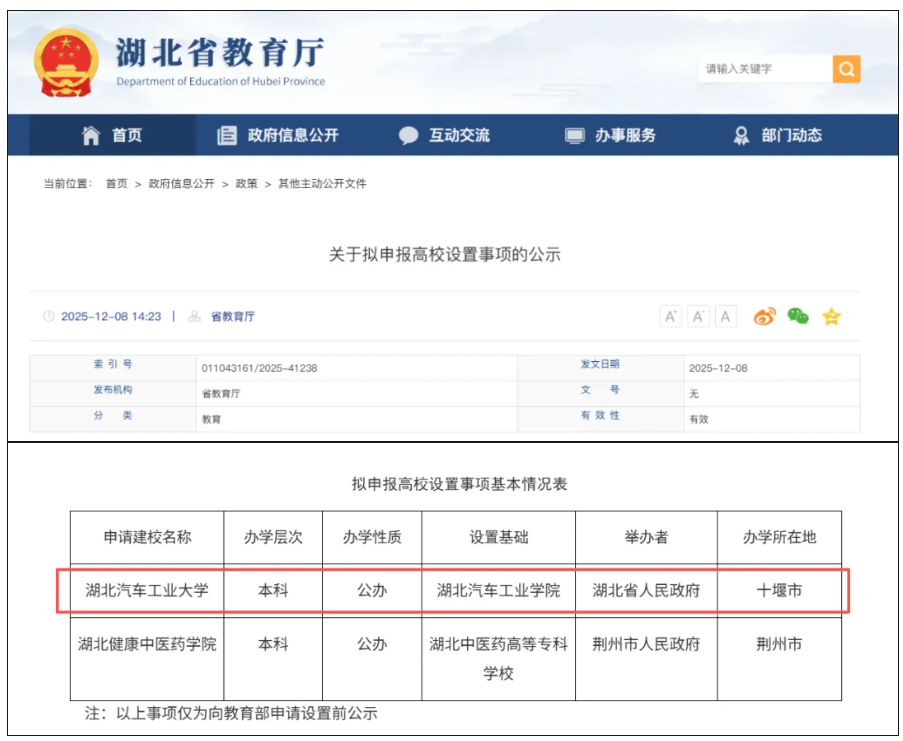Open the 部门动态 navigation menu
903x741 pixels.
point(776,135)
